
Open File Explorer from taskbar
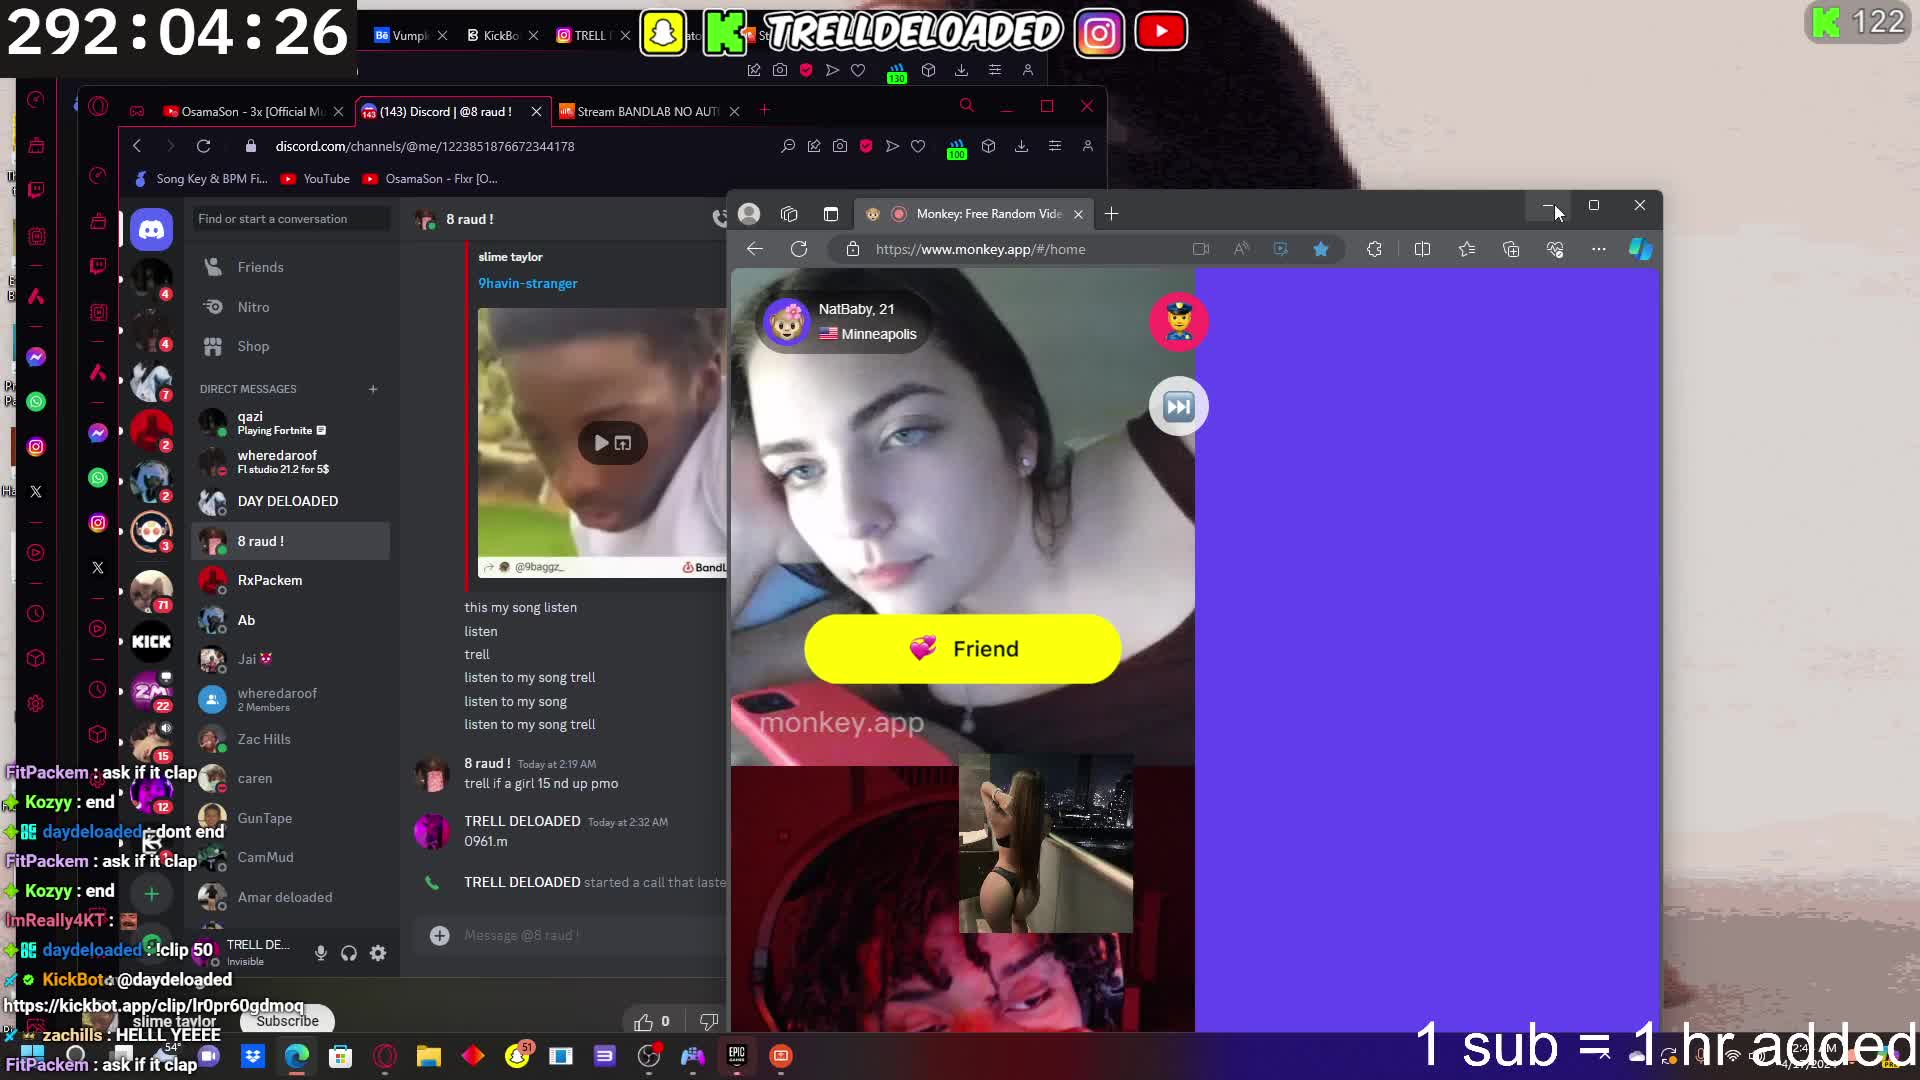[429, 1056]
